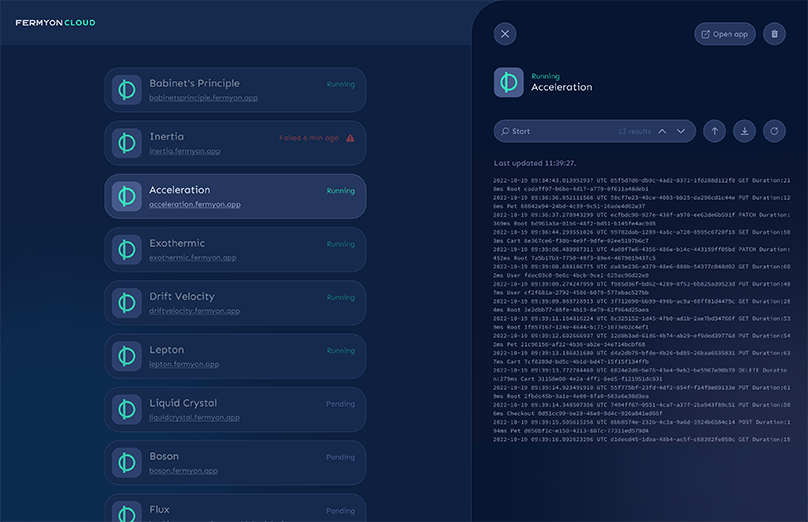Image resolution: width=808 pixels, height=522 pixels.
Task: Delete app with the trash icon
Action: 774,34
